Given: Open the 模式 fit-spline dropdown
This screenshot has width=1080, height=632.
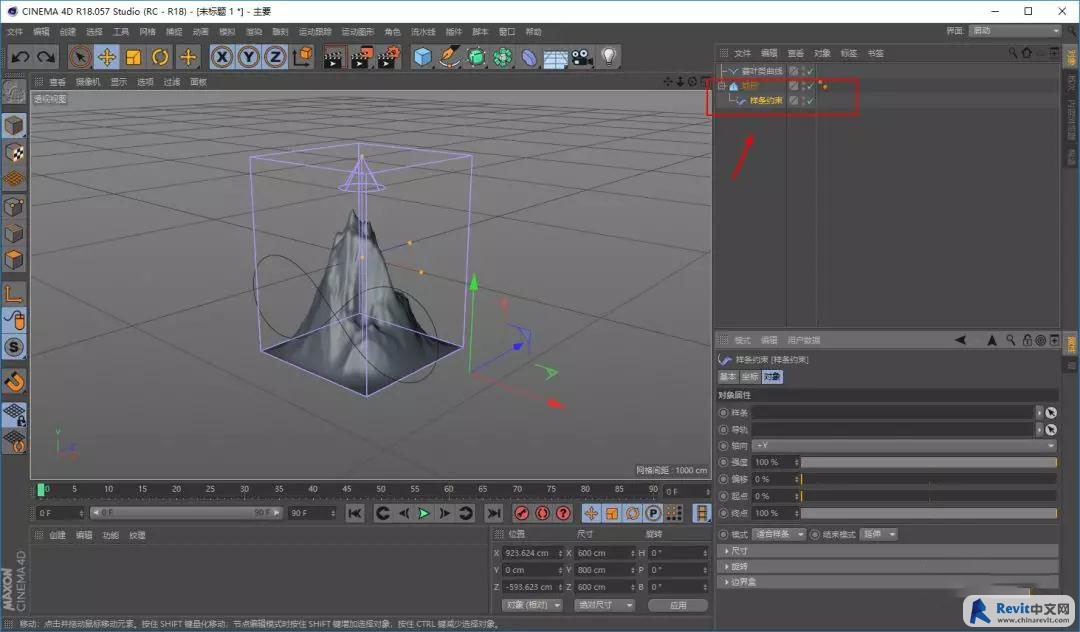Looking at the screenshot, I should click(x=779, y=534).
